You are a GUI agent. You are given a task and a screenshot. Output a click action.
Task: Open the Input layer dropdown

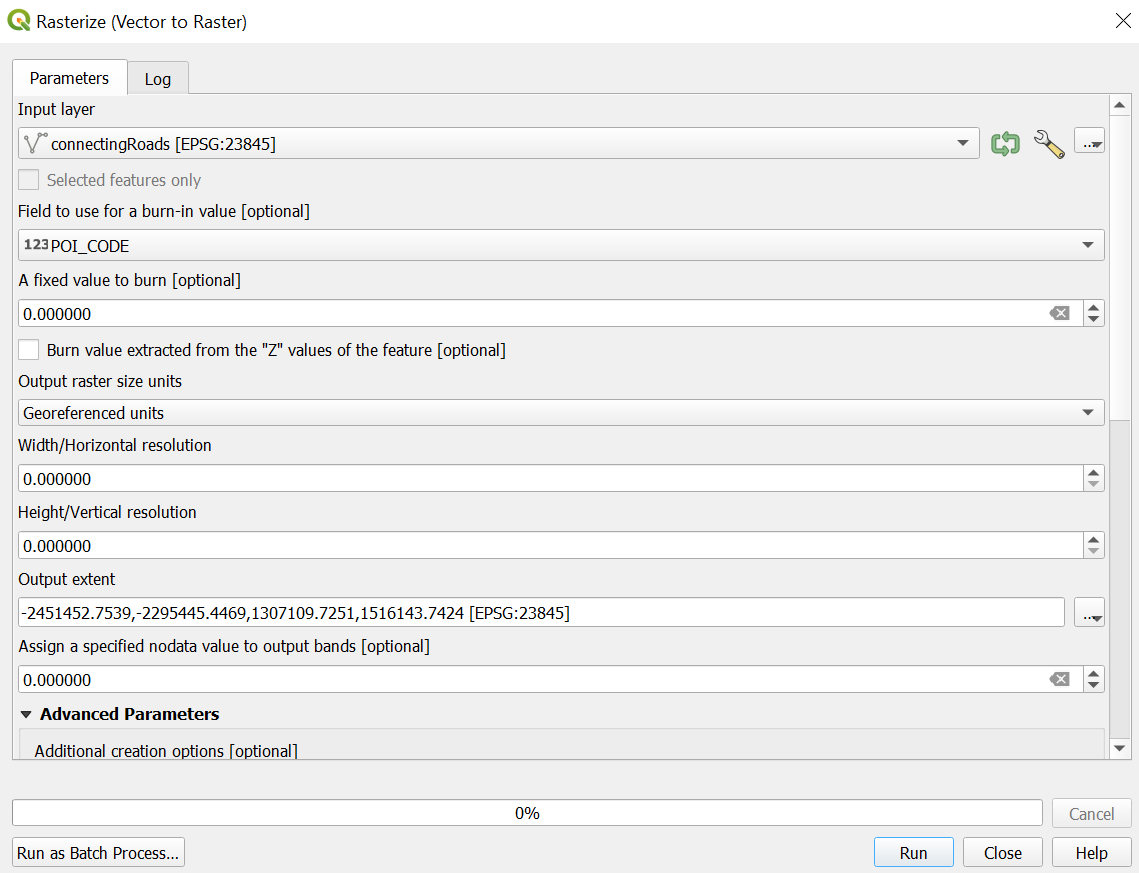coord(498,144)
